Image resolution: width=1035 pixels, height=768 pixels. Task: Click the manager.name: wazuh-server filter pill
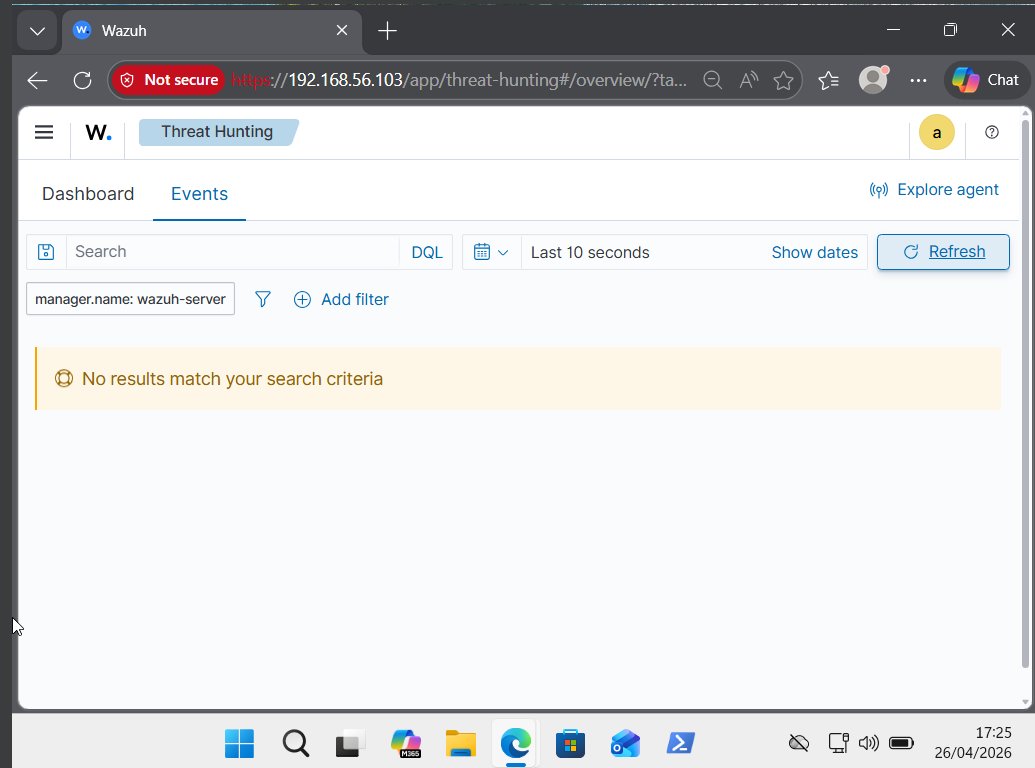pyautogui.click(x=130, y=300)
